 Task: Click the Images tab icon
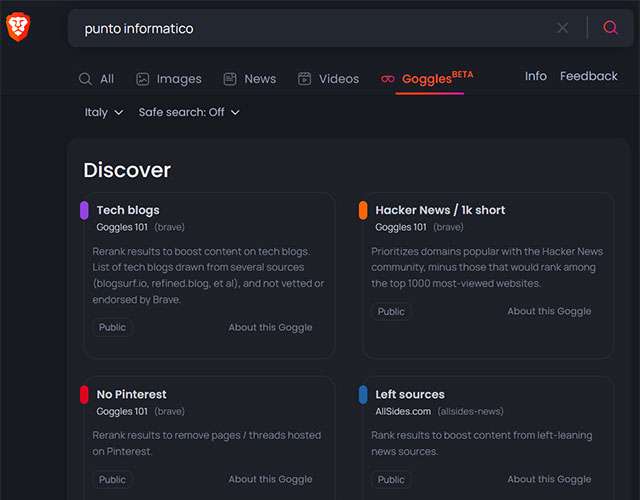[143, 79]
